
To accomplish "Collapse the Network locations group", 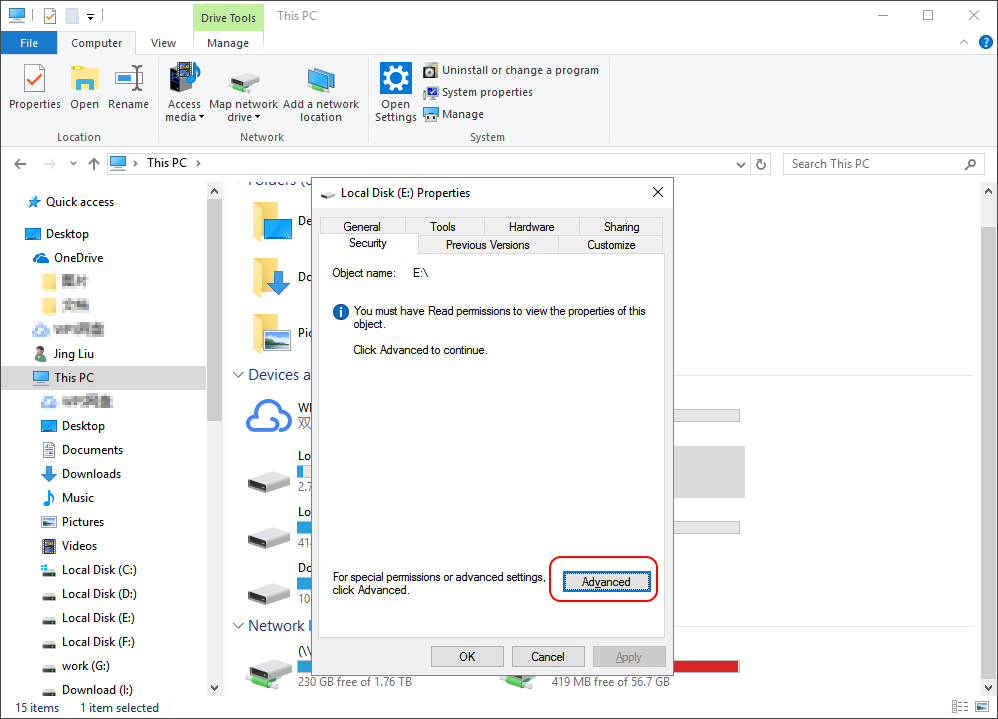I will pyautogui.click(x=238, y=626).
